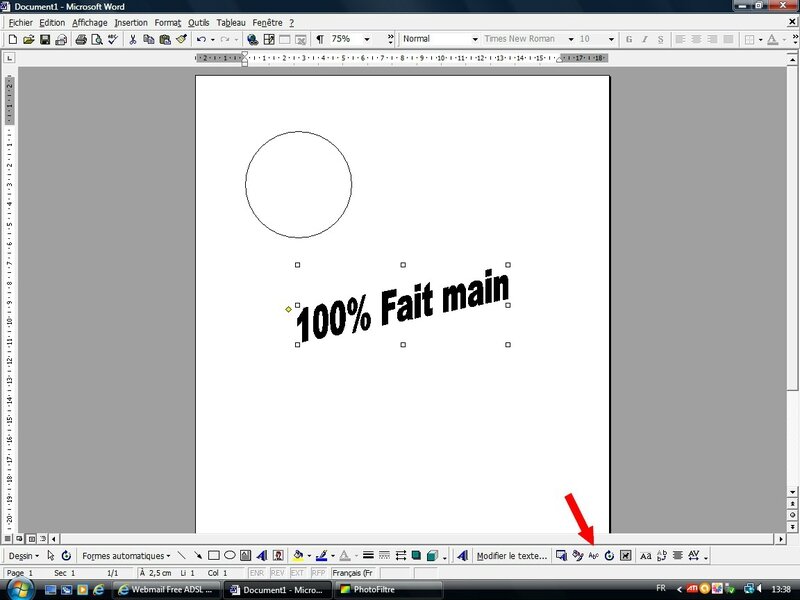
Task: Toggle WordArt same letter heights
Action: (x=645, y=555)
